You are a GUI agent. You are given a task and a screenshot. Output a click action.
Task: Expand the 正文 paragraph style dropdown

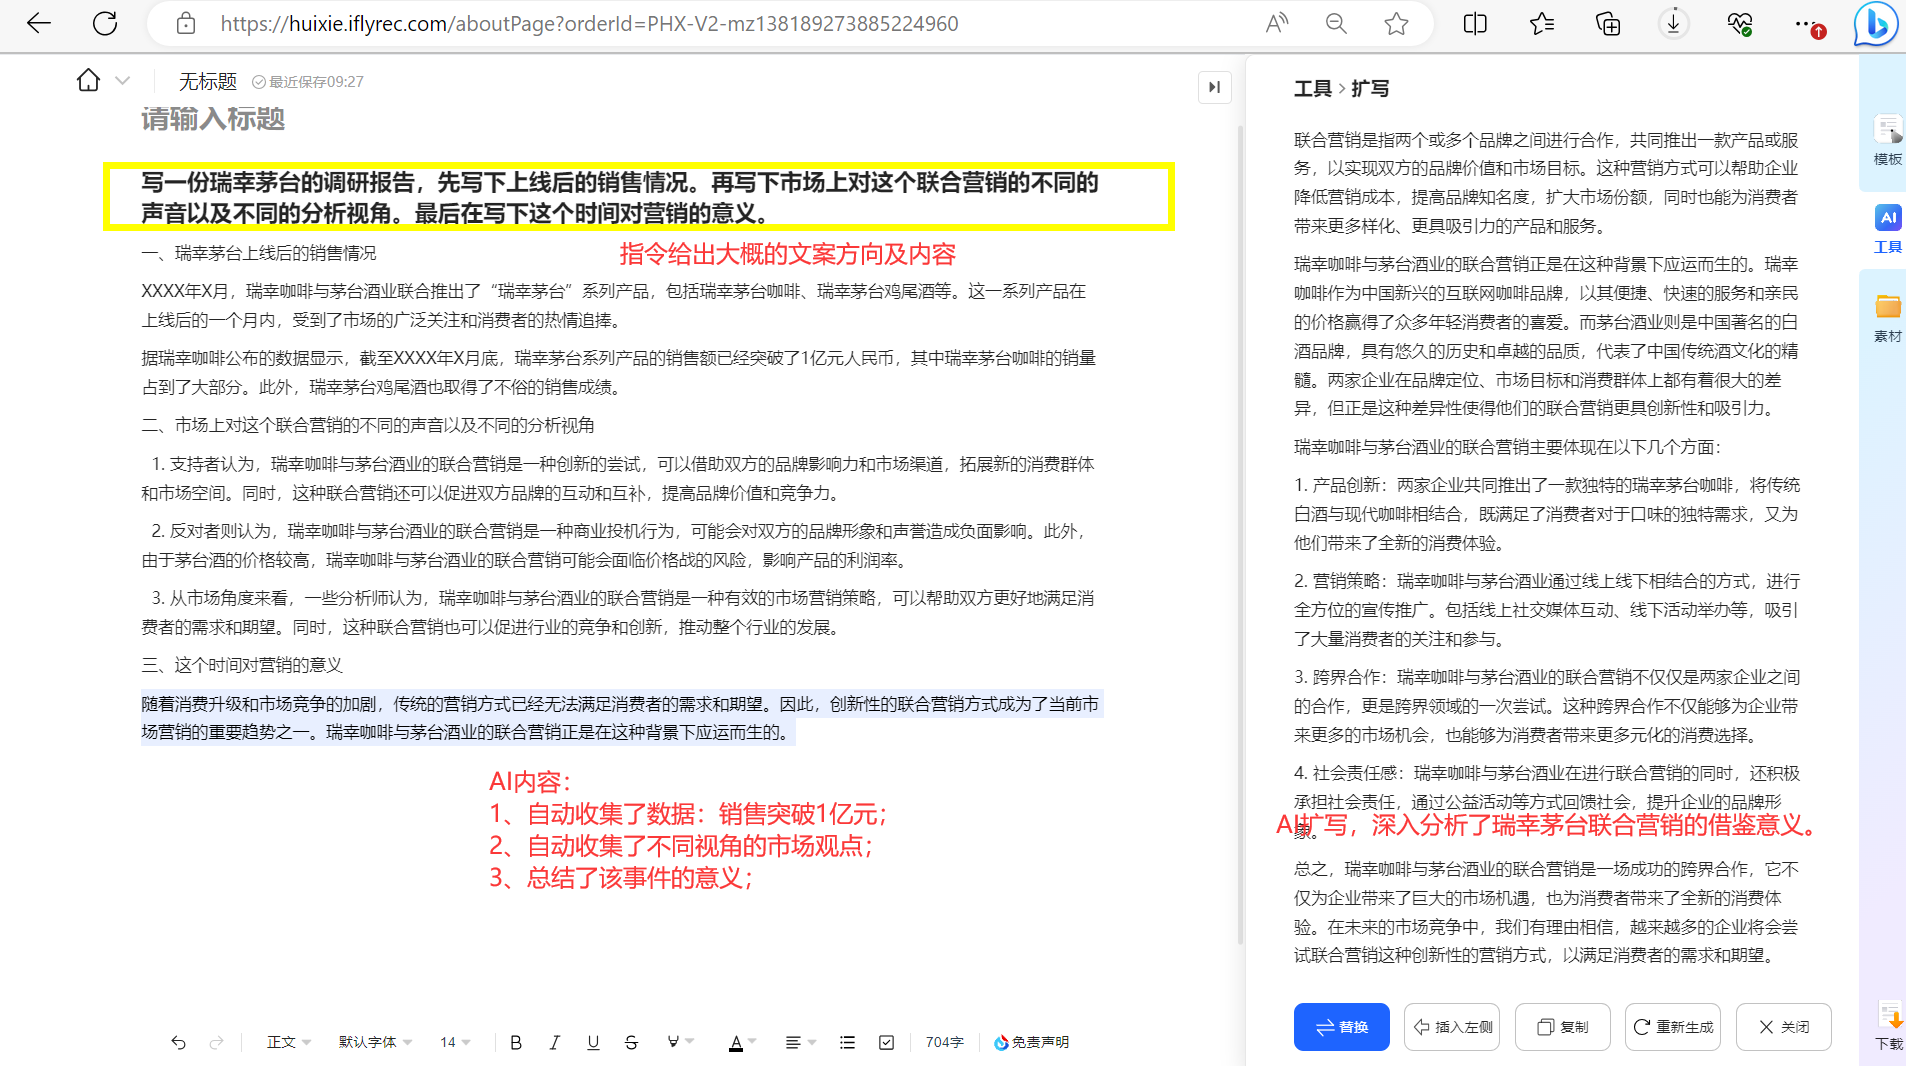pyautogui.click(x=288, y=1042)
